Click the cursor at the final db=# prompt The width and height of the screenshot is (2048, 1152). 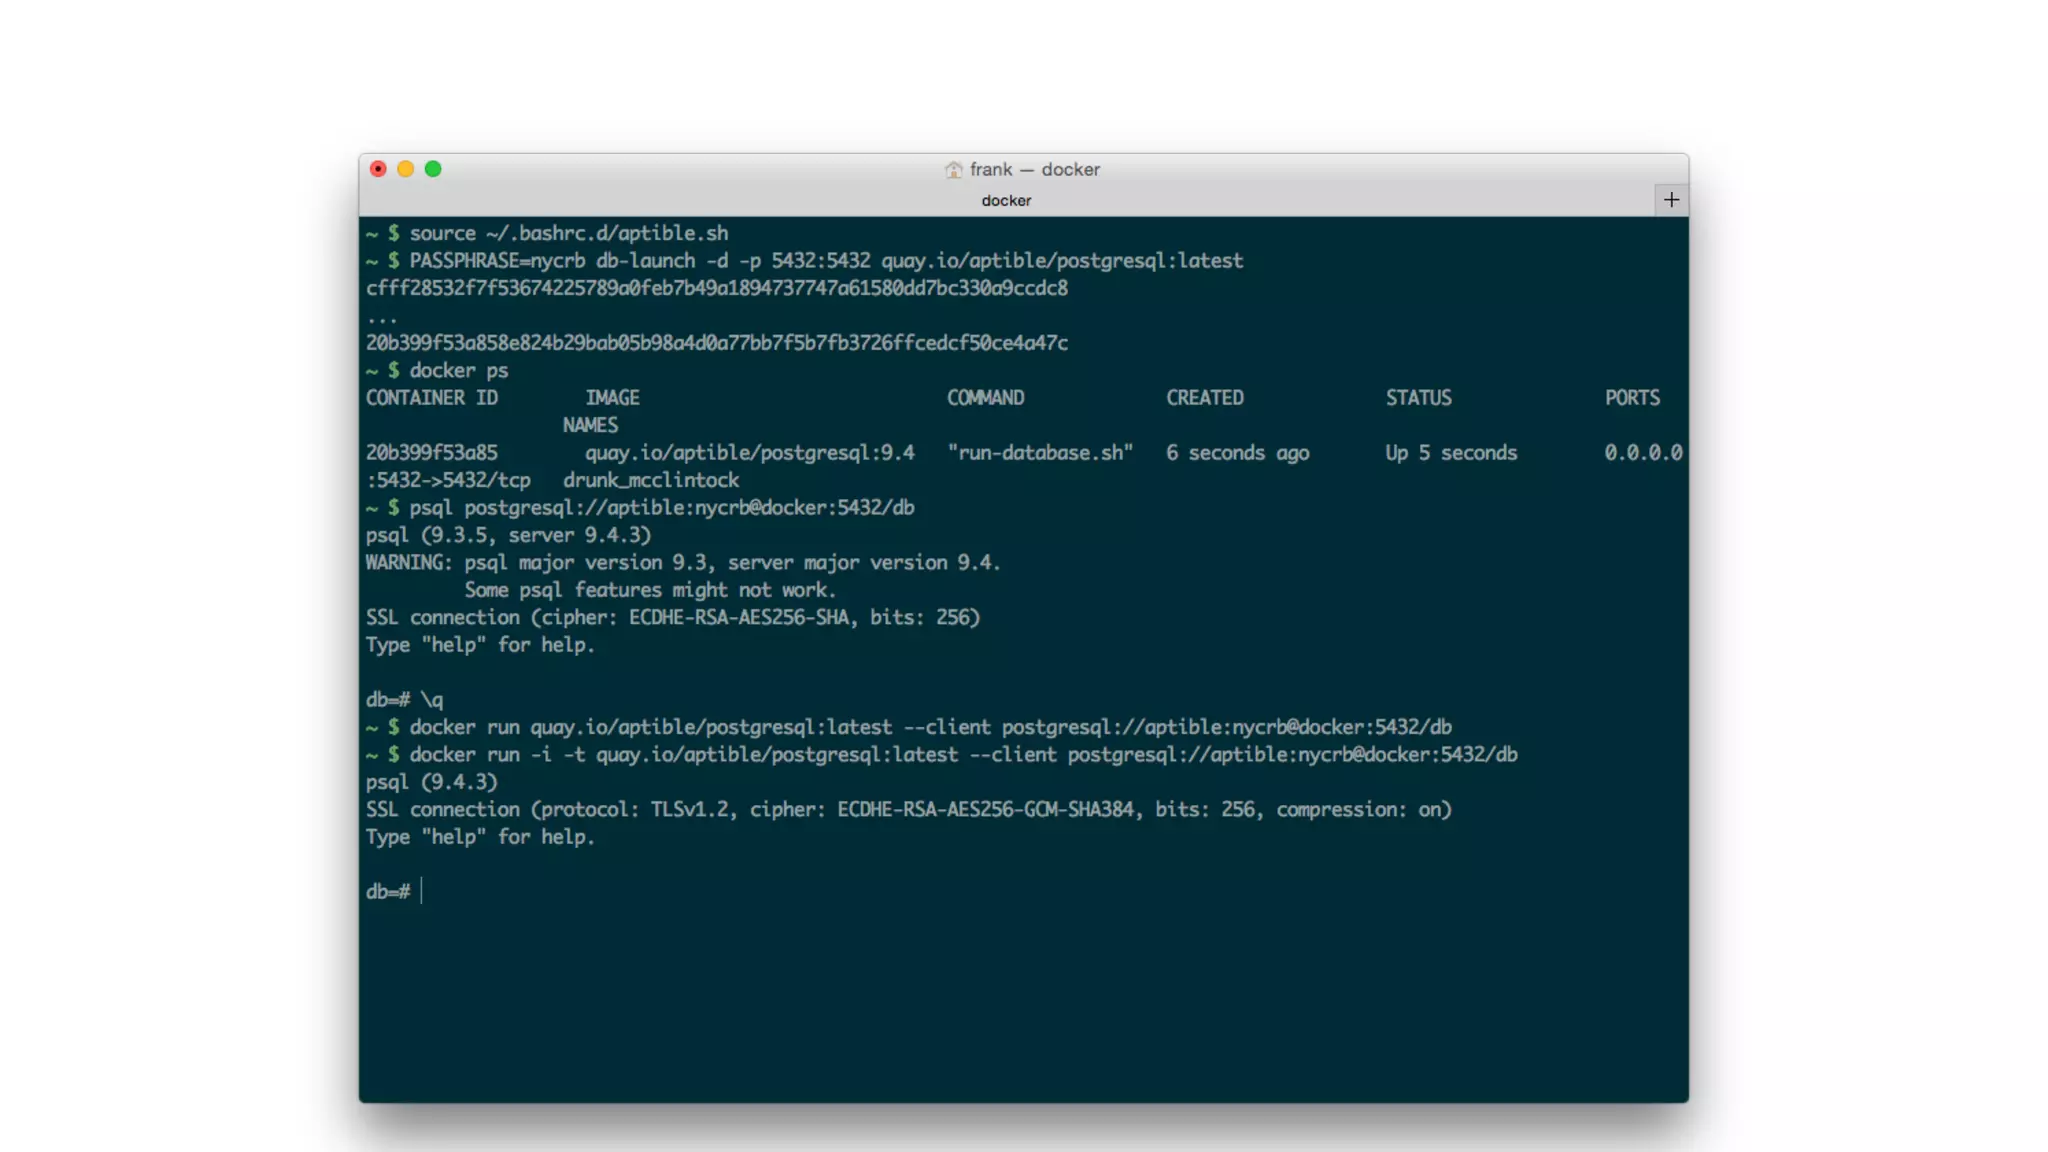pos(422,891)
